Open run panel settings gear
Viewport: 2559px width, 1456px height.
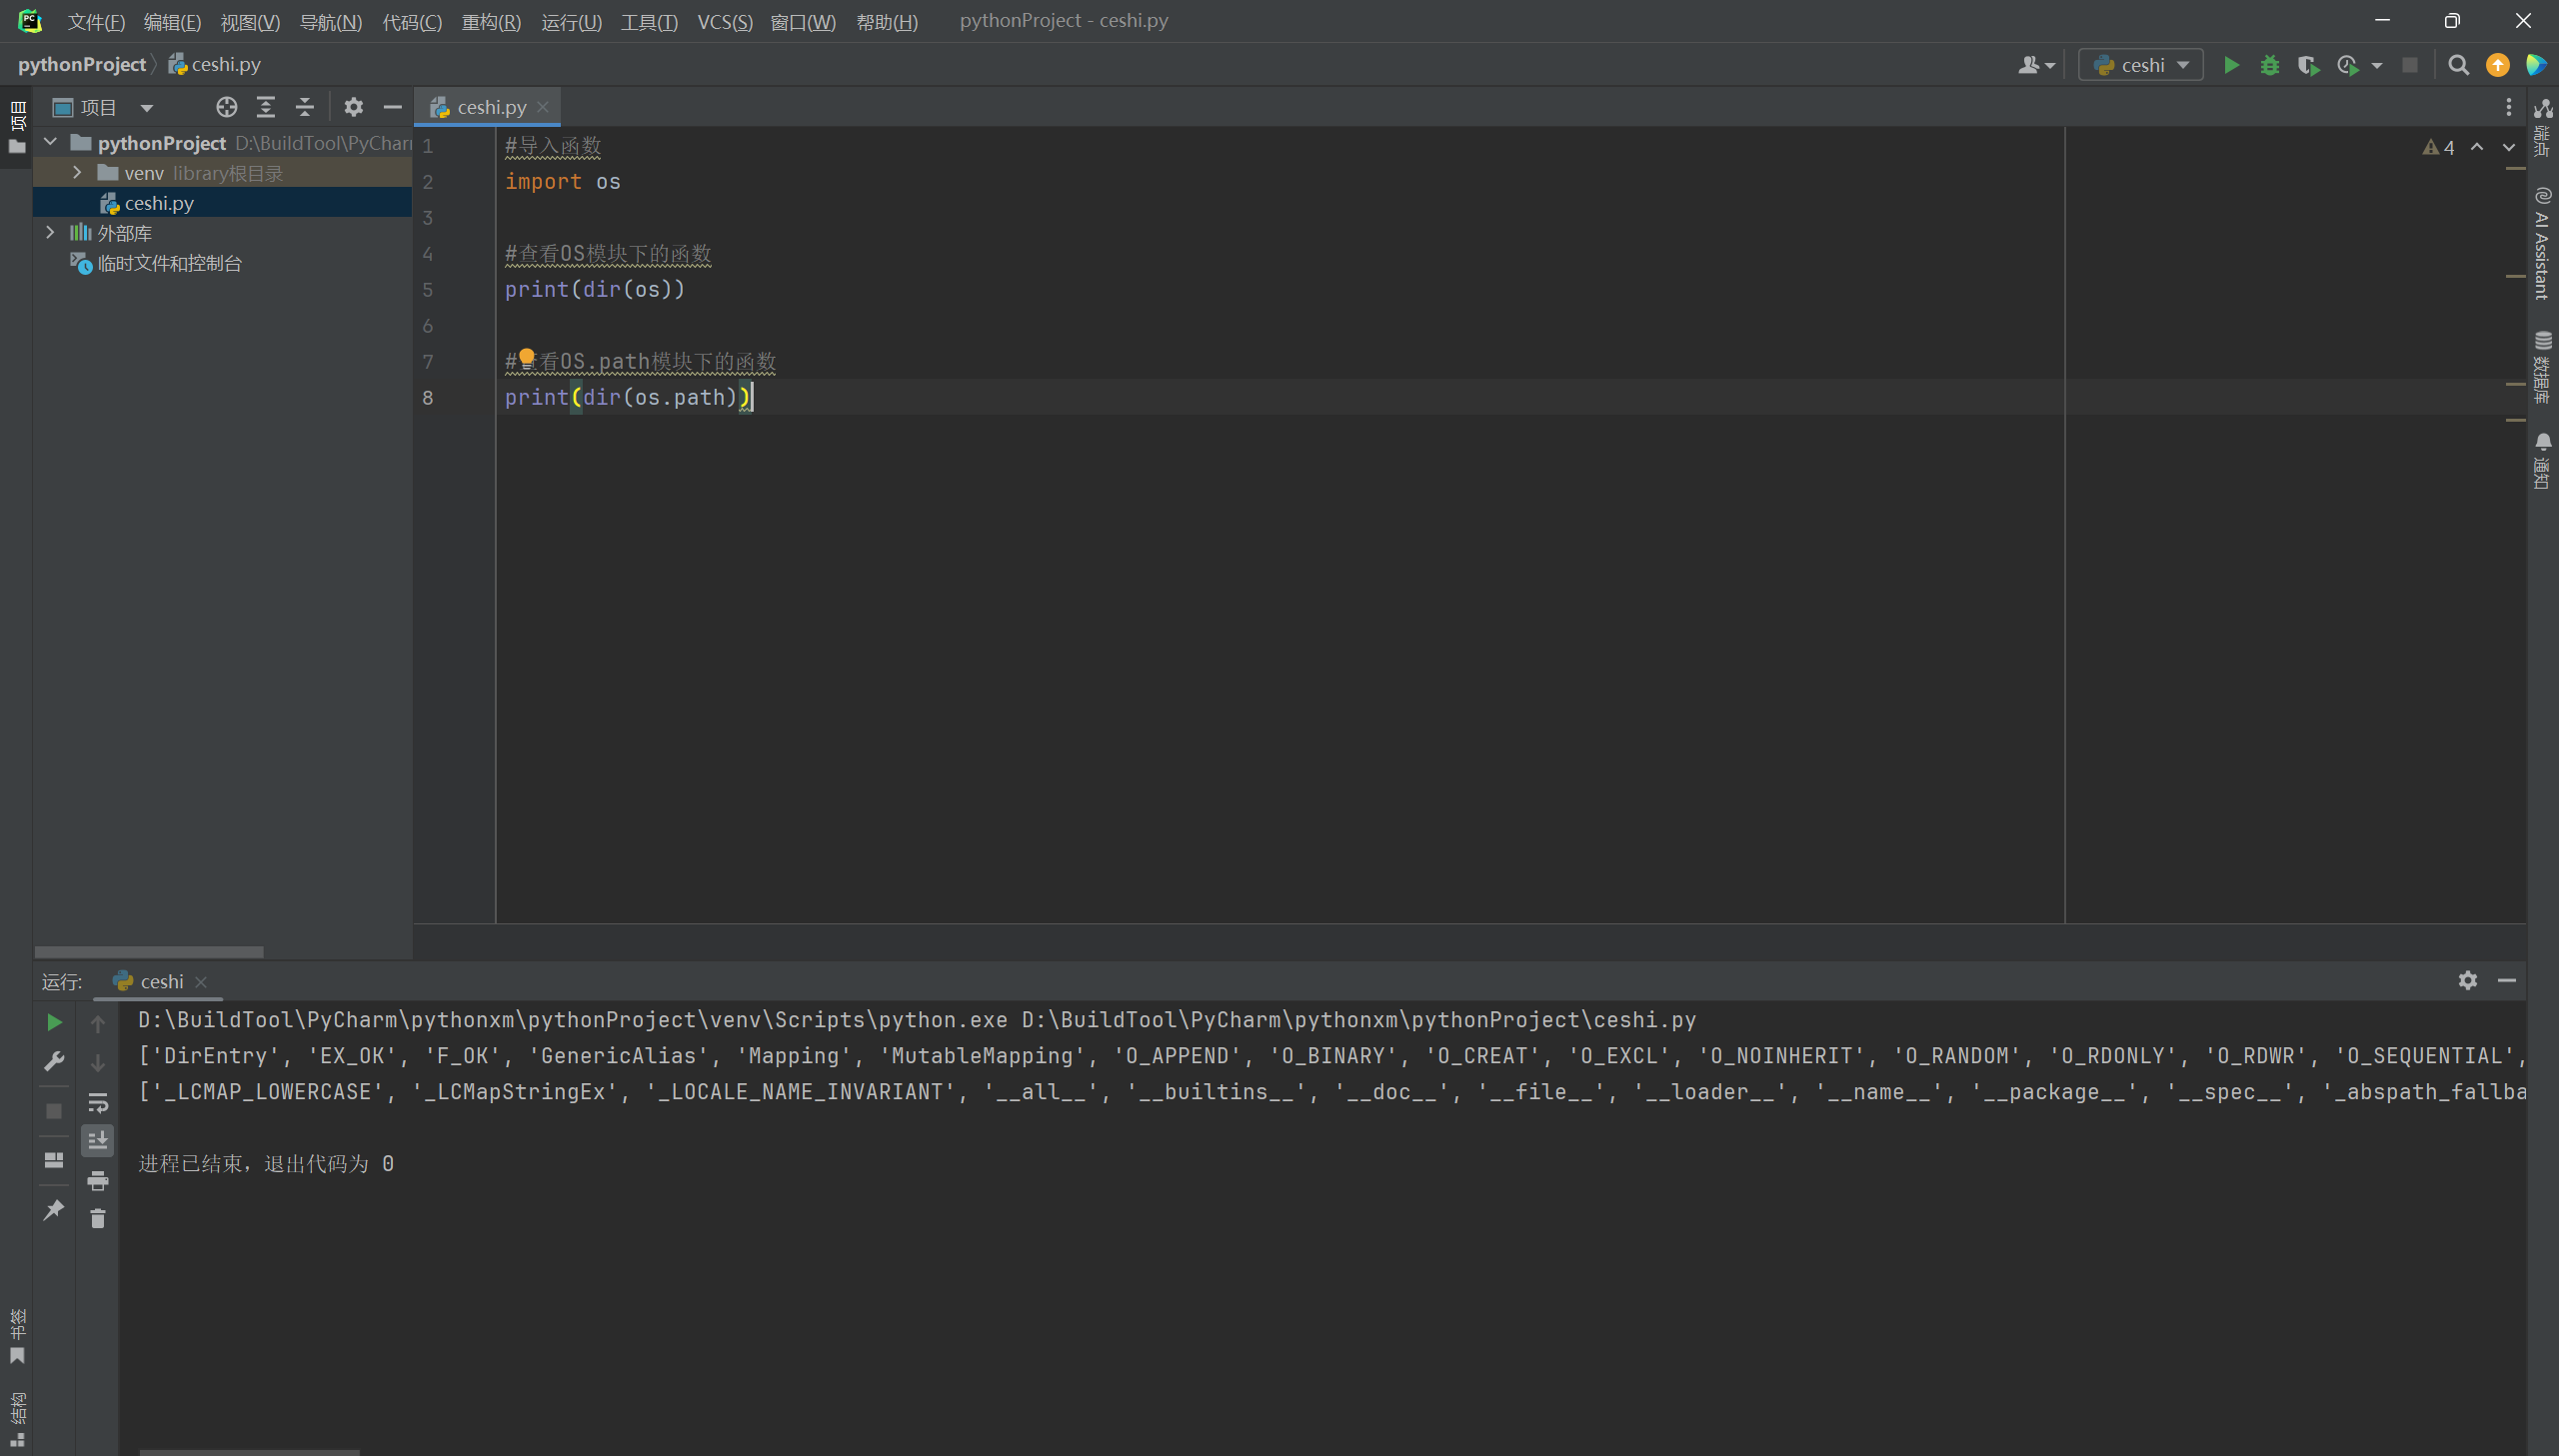[x=2467, y=980]
